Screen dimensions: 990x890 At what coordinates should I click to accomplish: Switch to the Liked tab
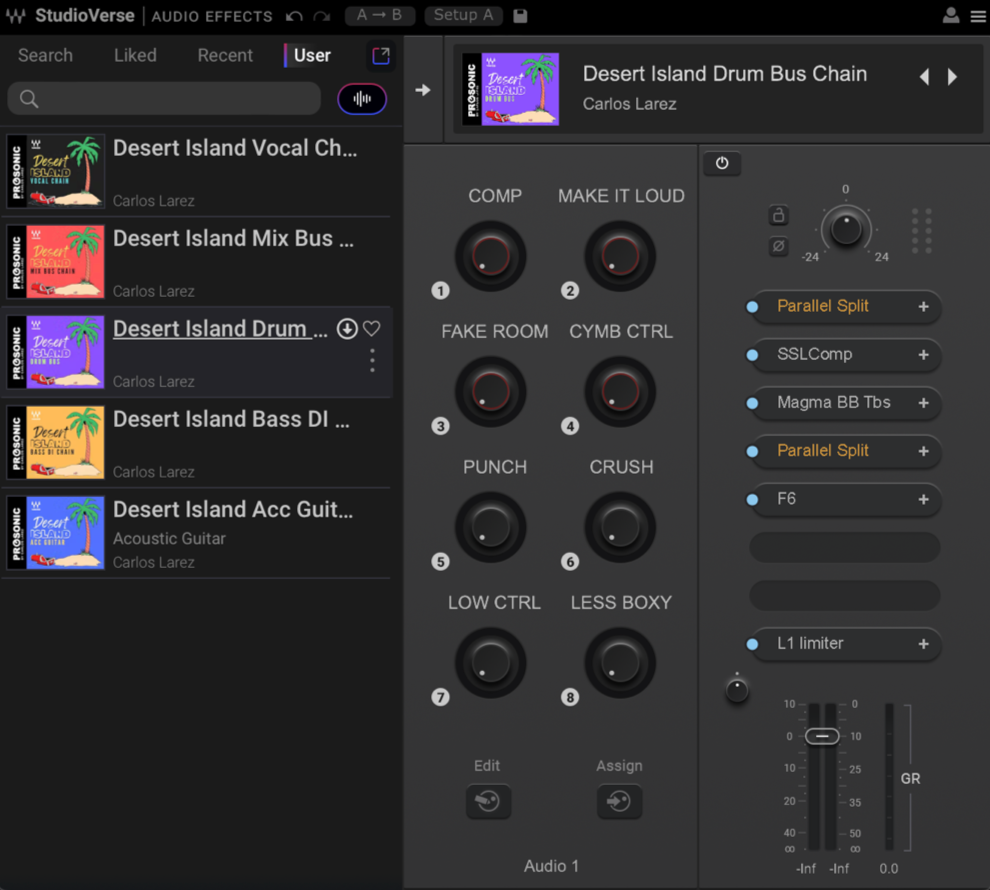(x=135, y=56)
